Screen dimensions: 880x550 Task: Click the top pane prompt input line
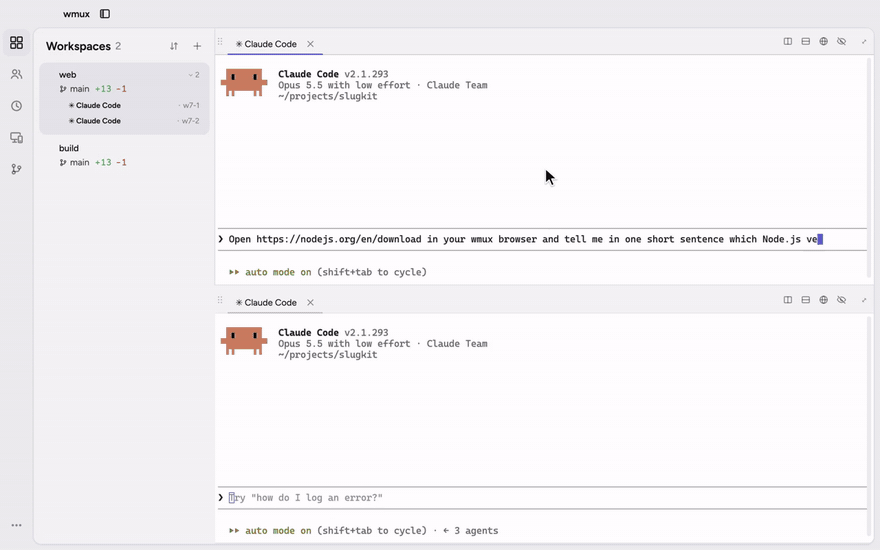point(542,240)
